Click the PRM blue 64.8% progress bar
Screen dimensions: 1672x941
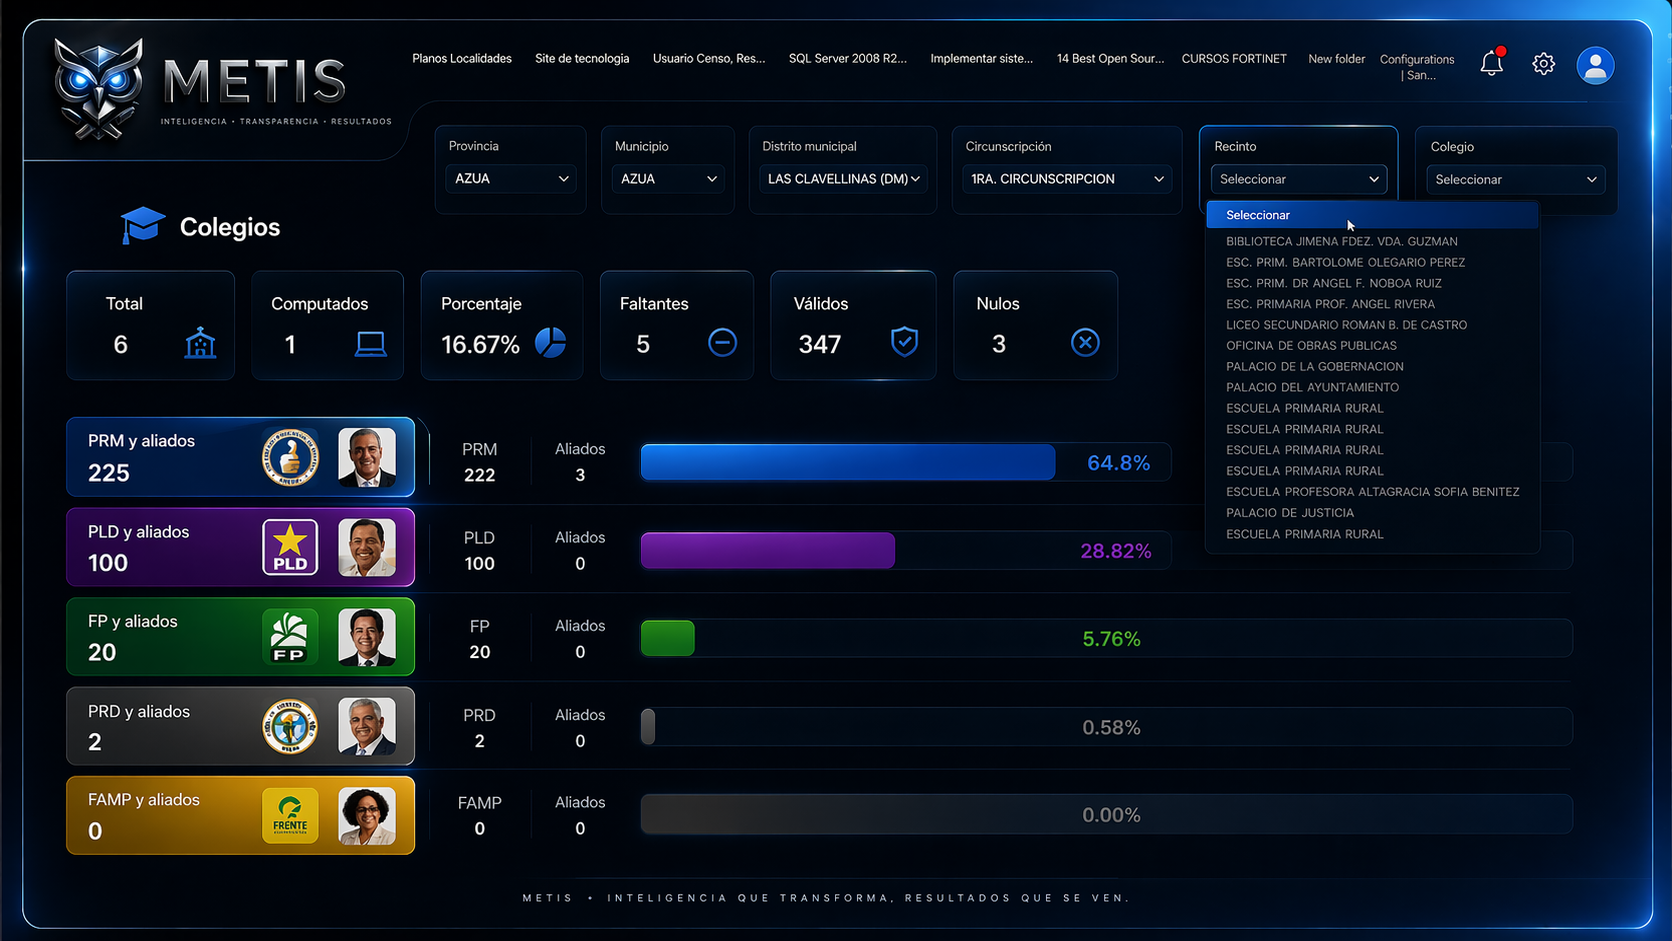click(847, 463)
